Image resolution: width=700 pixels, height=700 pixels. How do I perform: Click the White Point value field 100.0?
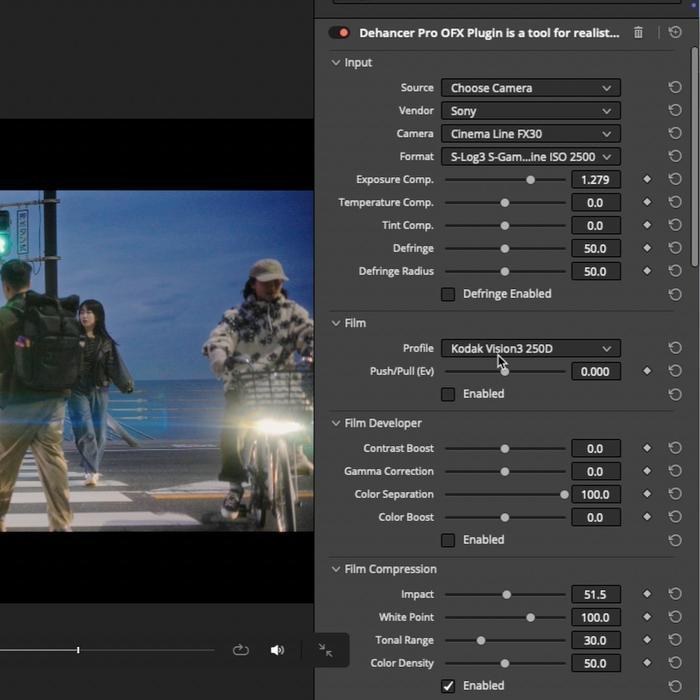pos(596,618)
